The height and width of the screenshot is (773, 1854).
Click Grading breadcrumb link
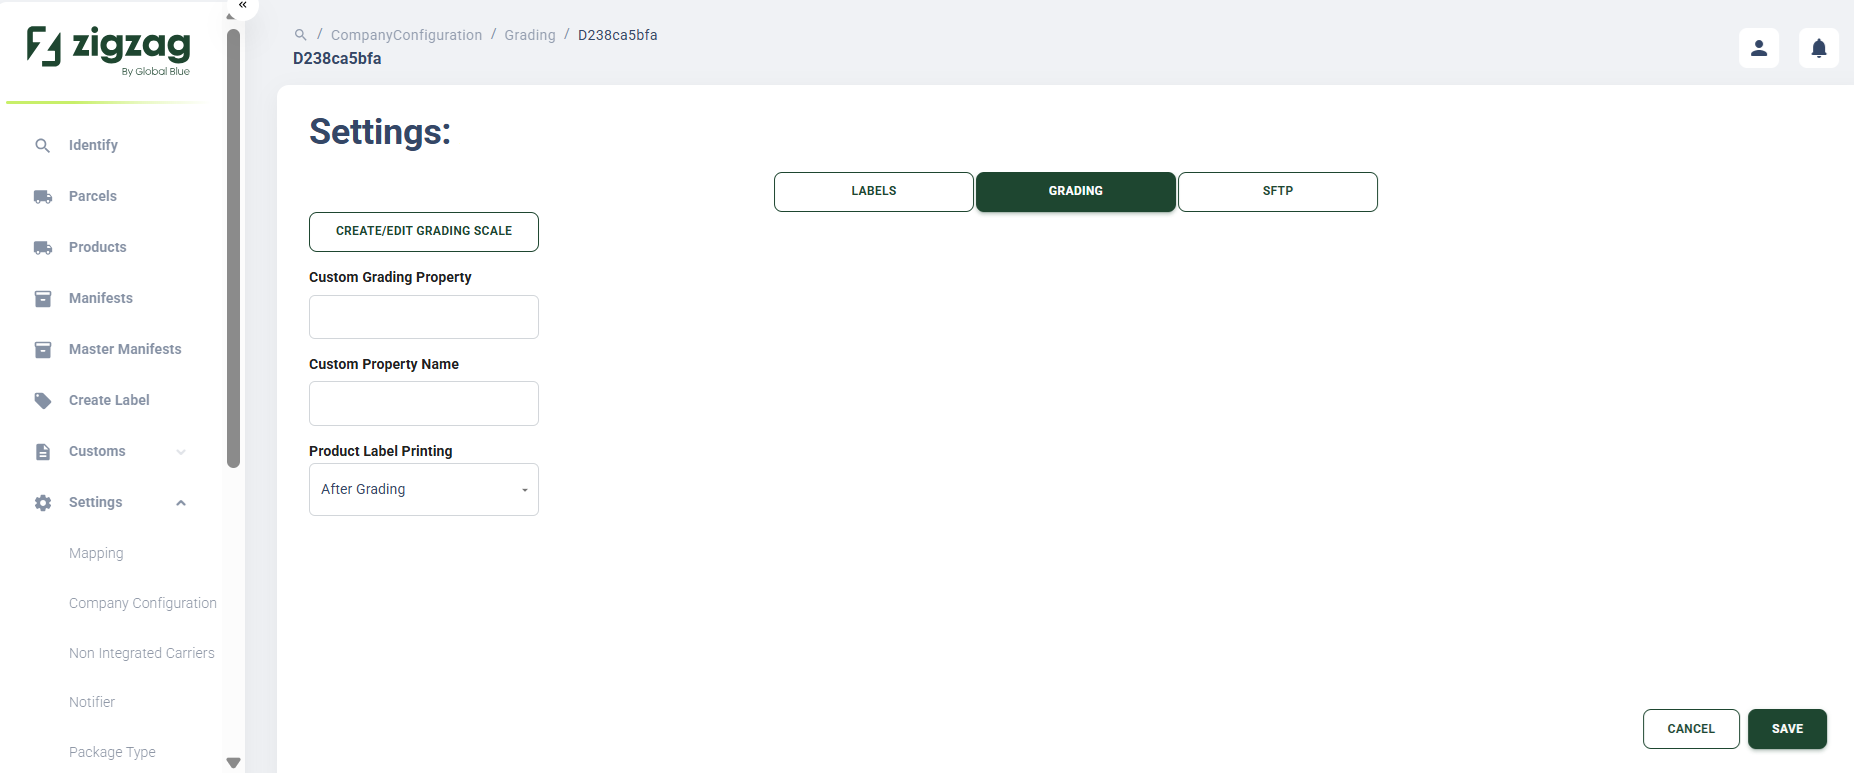[530, 35]
